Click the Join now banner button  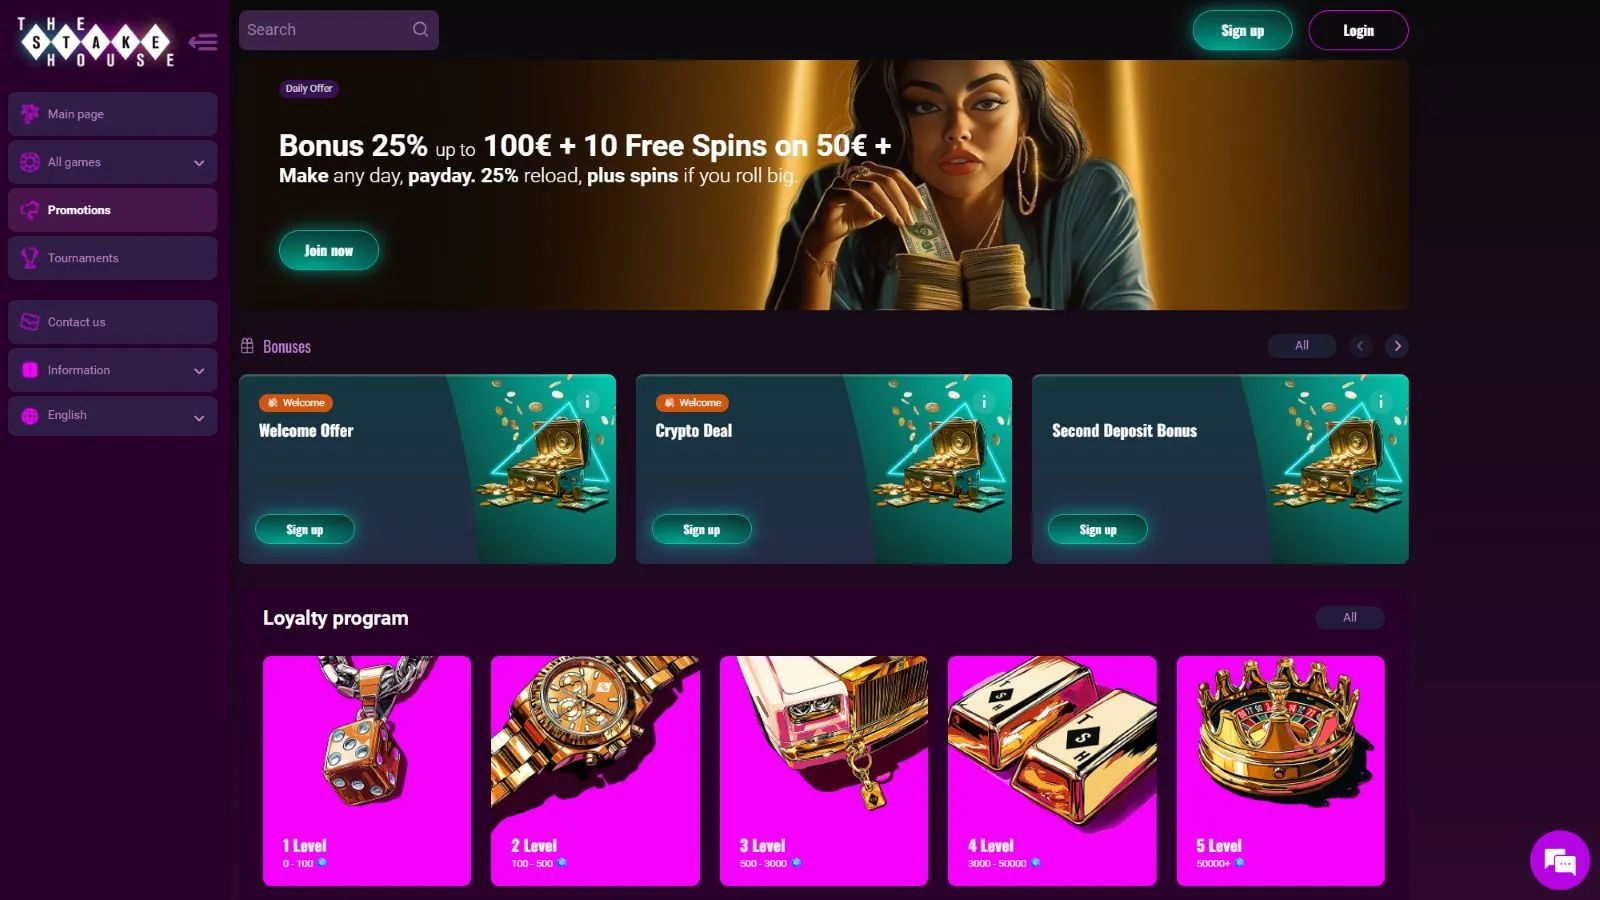point(328,250)
